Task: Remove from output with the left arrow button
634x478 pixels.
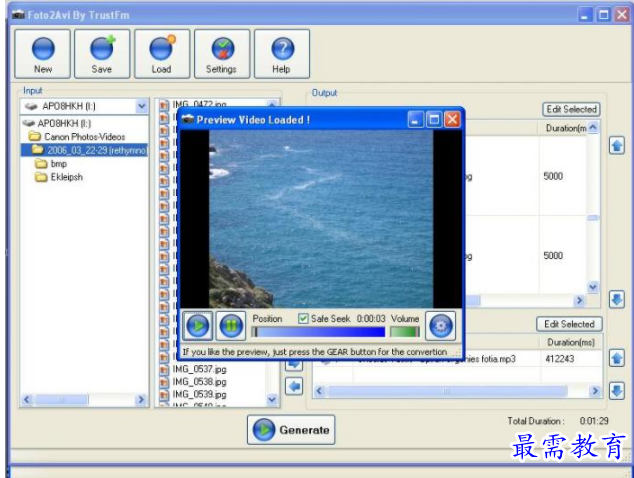Action: [294, 386]
